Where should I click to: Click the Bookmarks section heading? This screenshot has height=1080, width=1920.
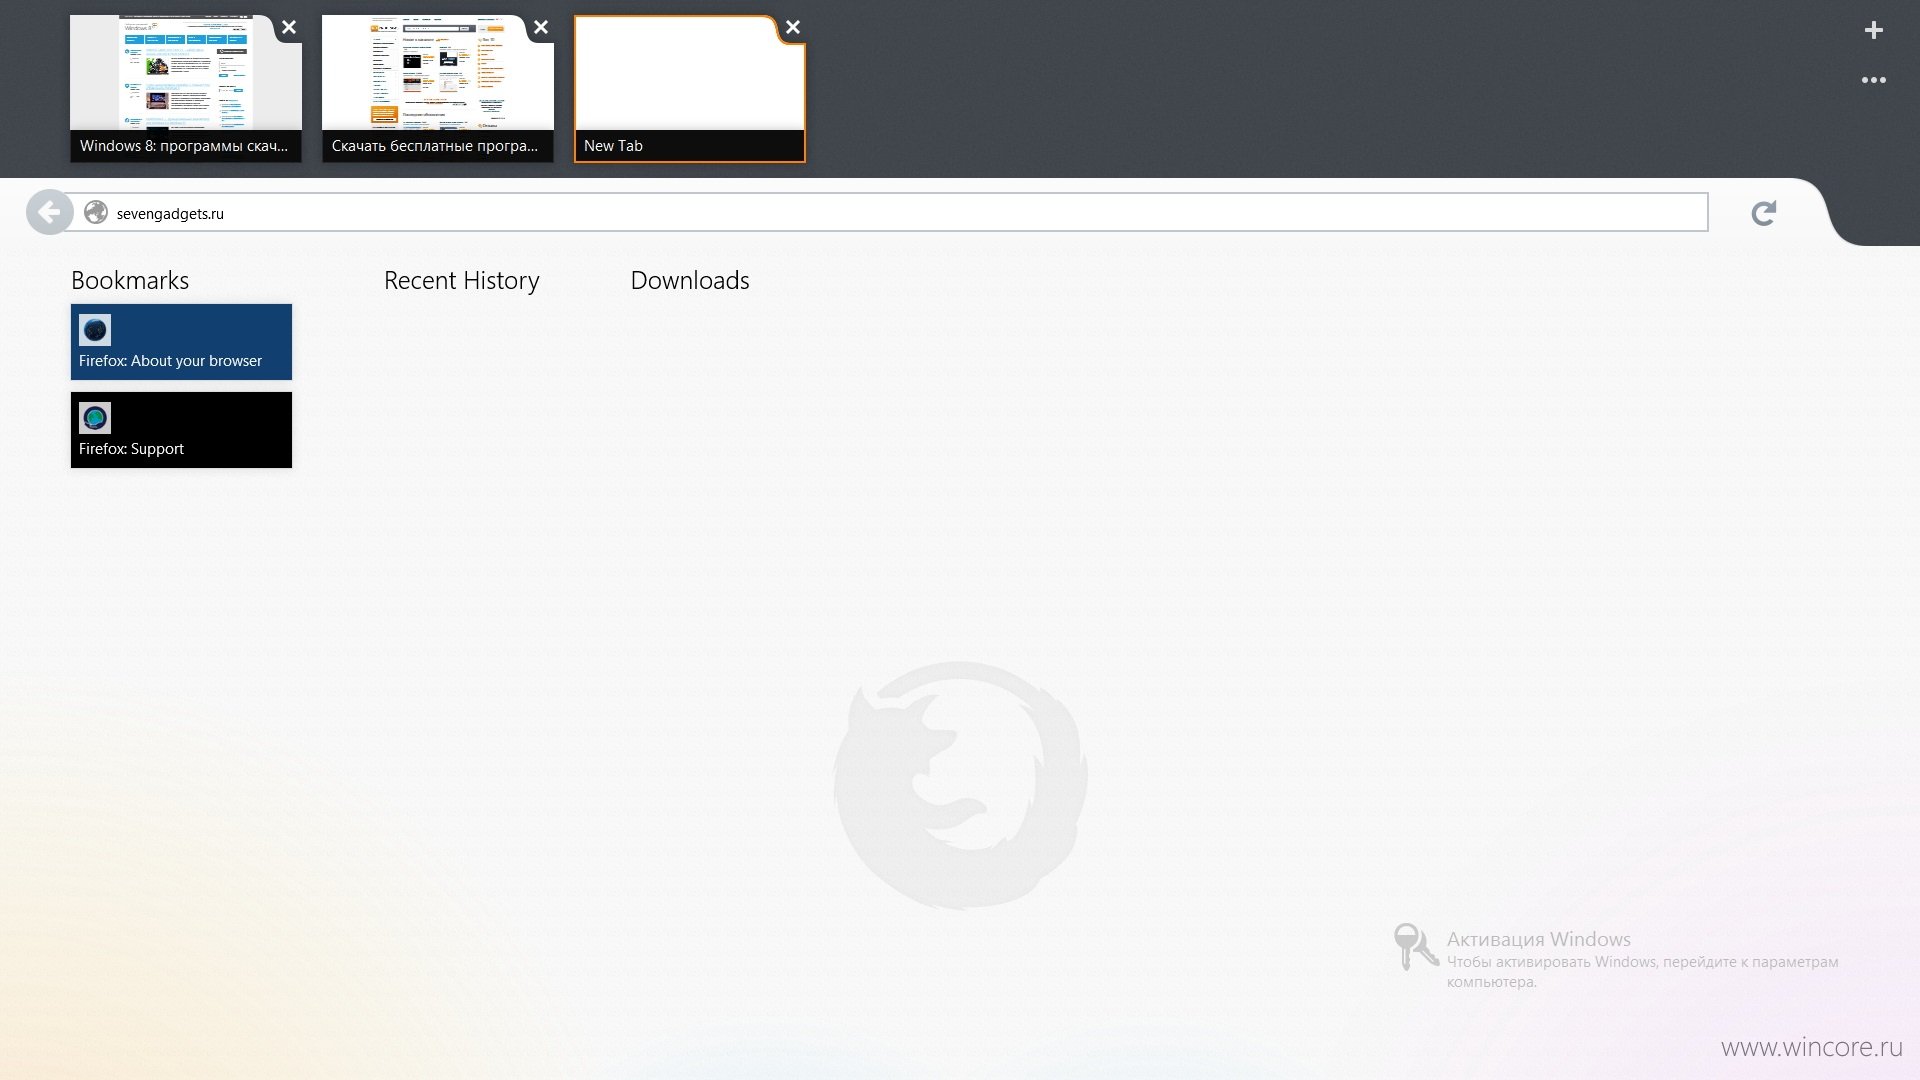pos(130,281)
